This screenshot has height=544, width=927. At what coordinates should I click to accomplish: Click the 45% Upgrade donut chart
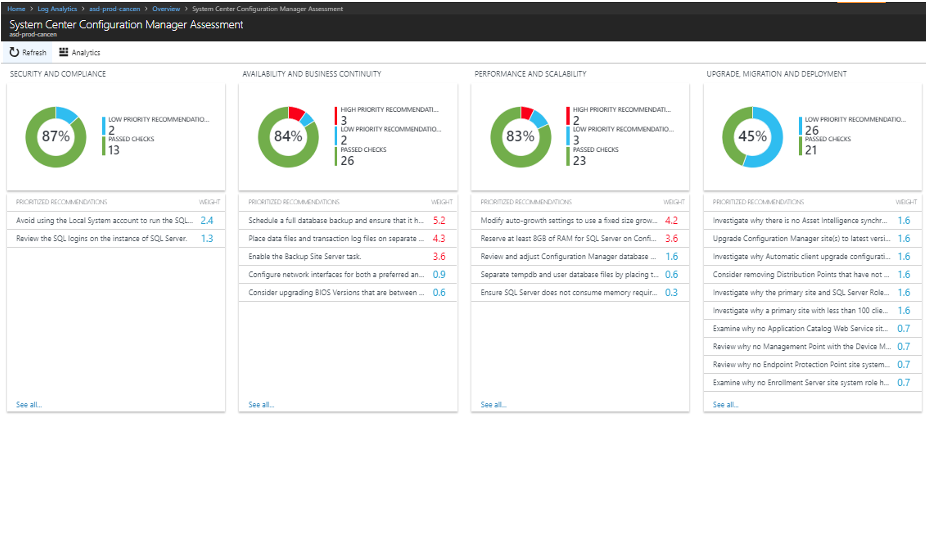click(752, 137)
